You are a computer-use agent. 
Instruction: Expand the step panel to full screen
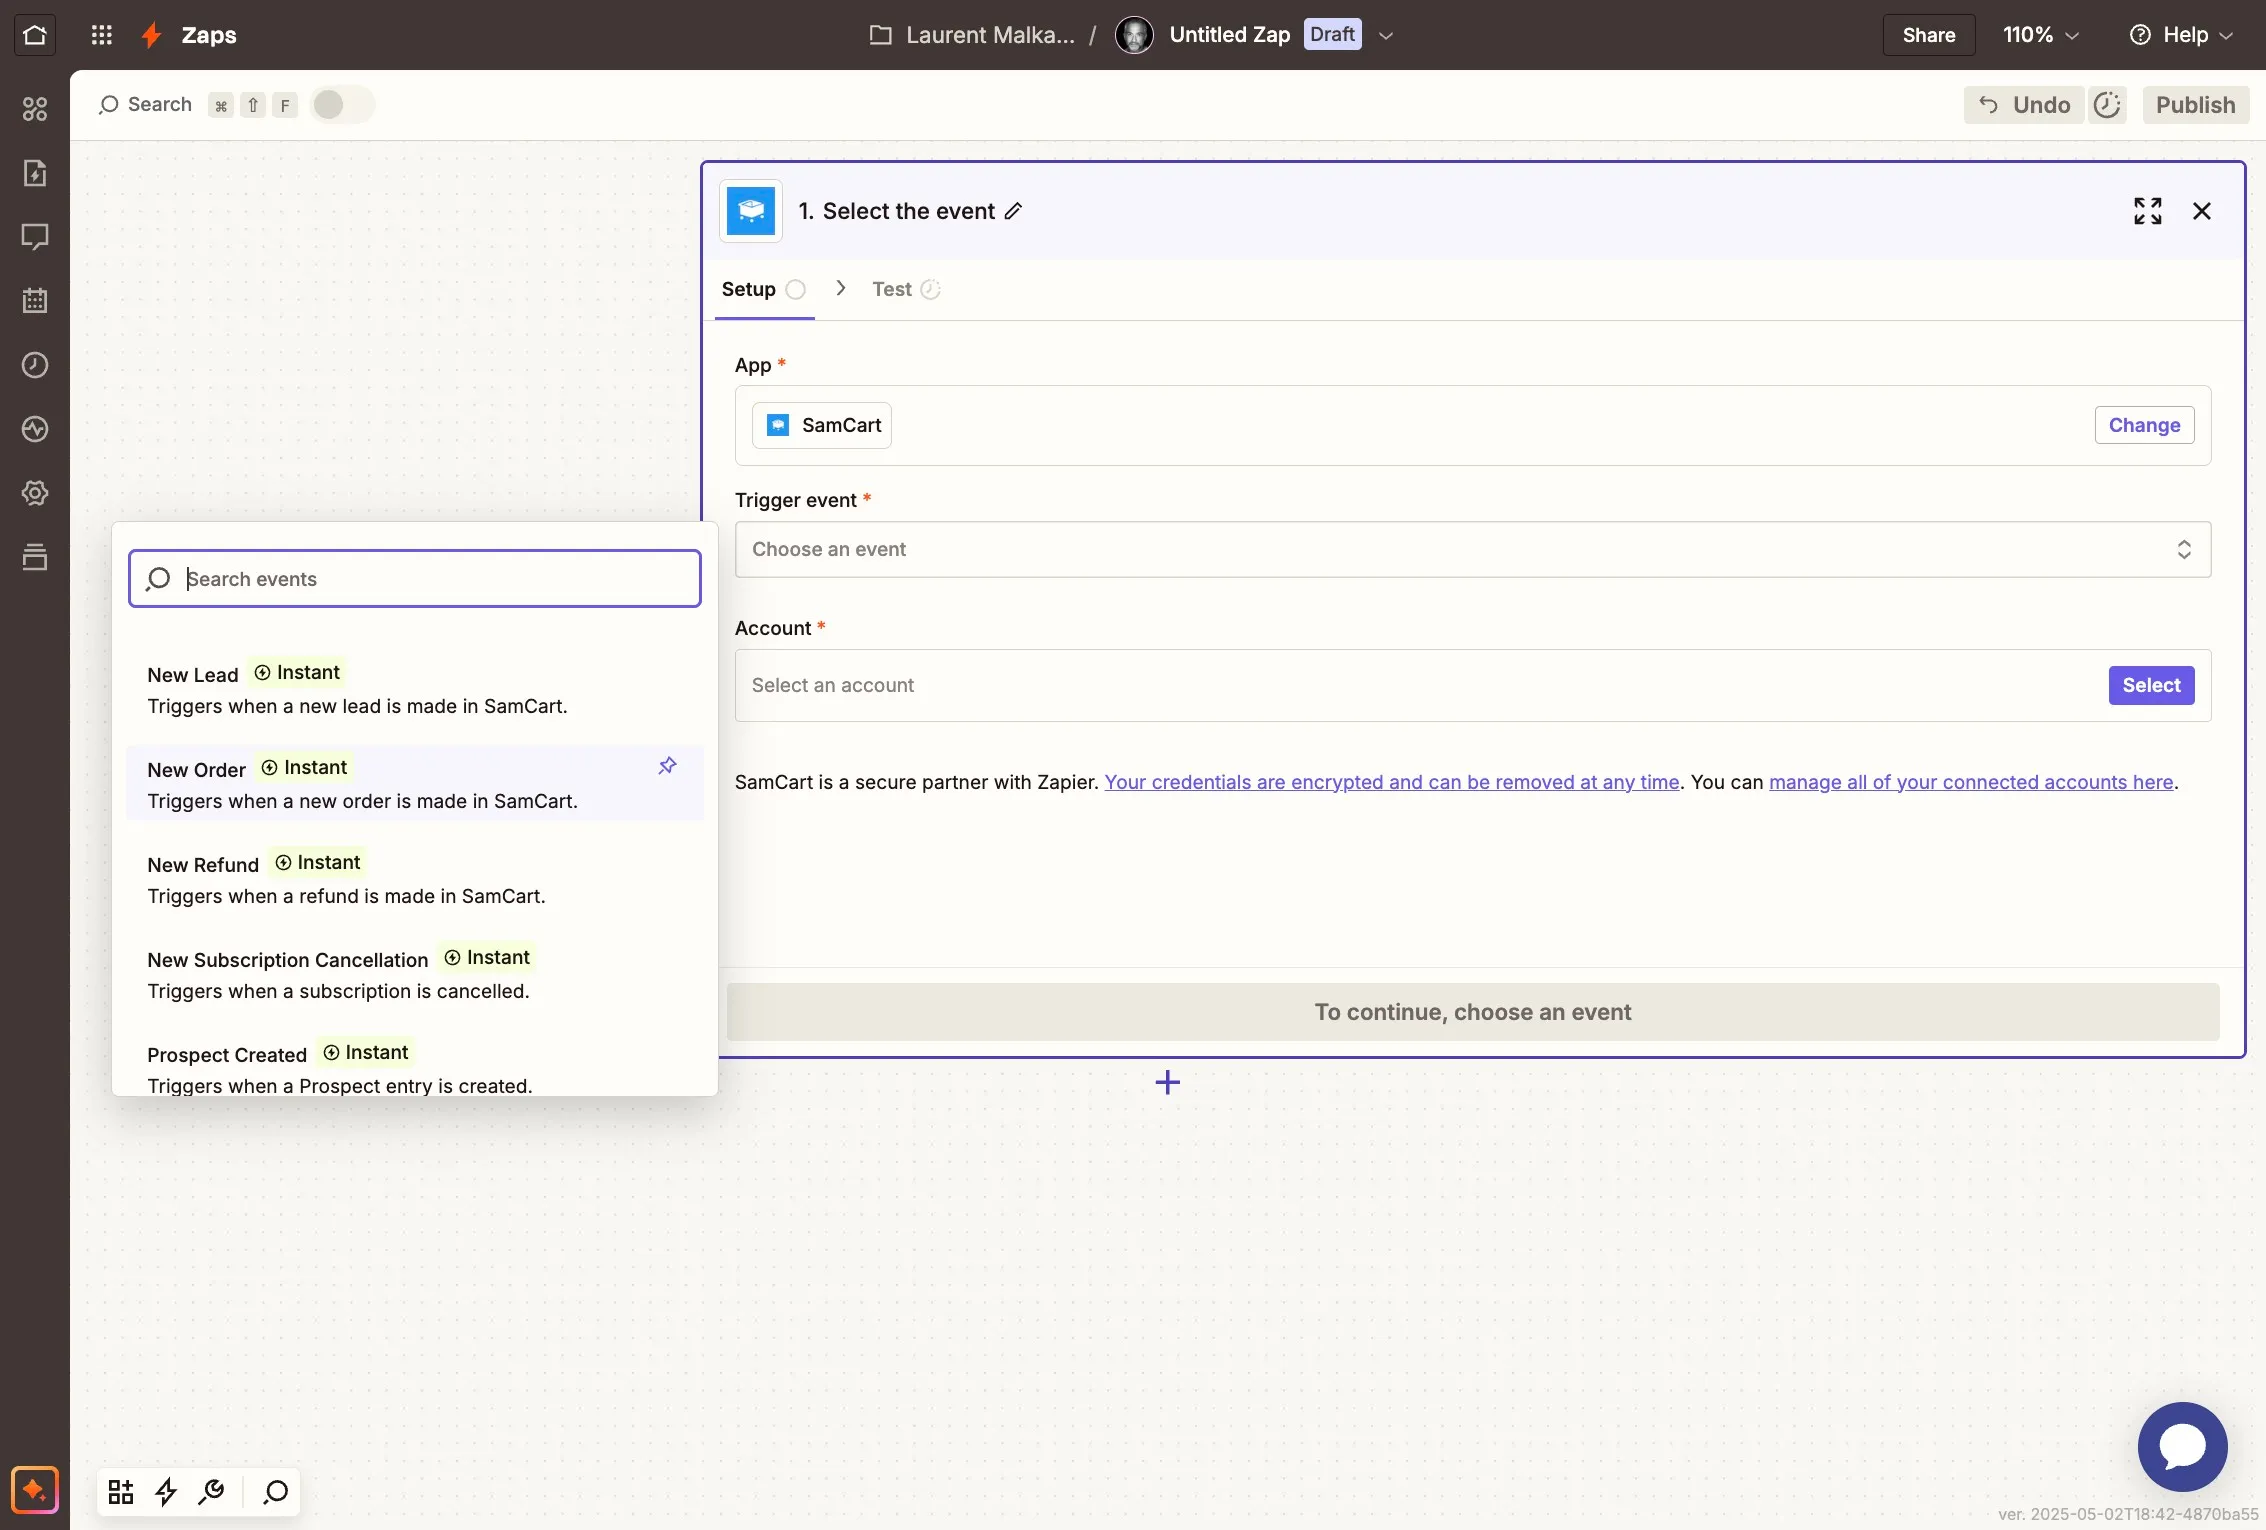[2147, 211]
